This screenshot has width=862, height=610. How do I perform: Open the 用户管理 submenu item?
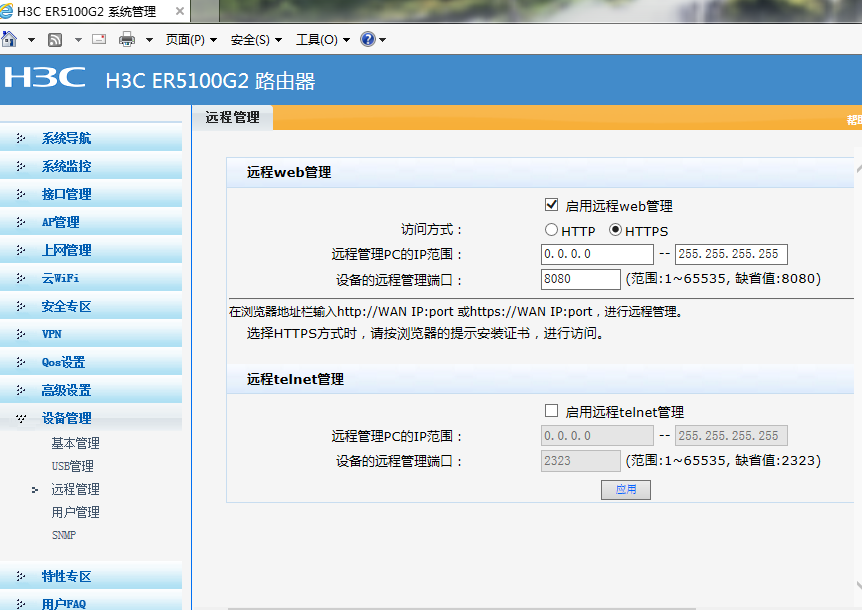(x=75, y=512)
